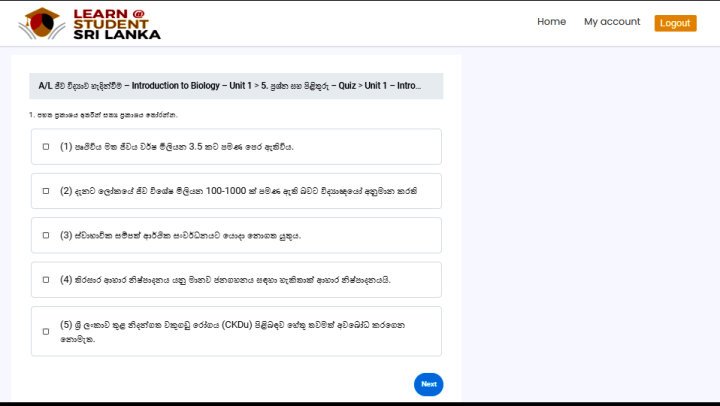Toggle the checkbox for option (5)

point(46,331)
